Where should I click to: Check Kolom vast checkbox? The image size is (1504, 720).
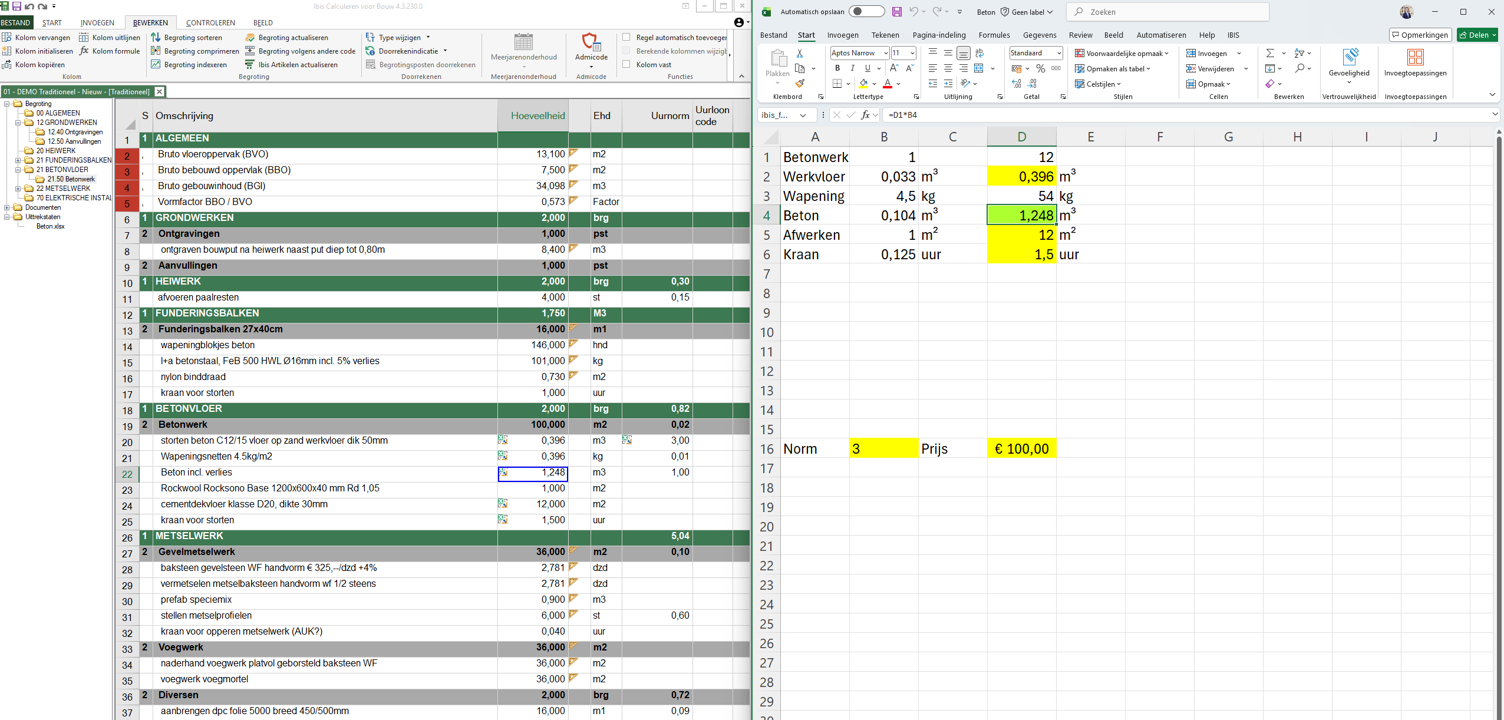pyautogui.click(x=627, y=64)
